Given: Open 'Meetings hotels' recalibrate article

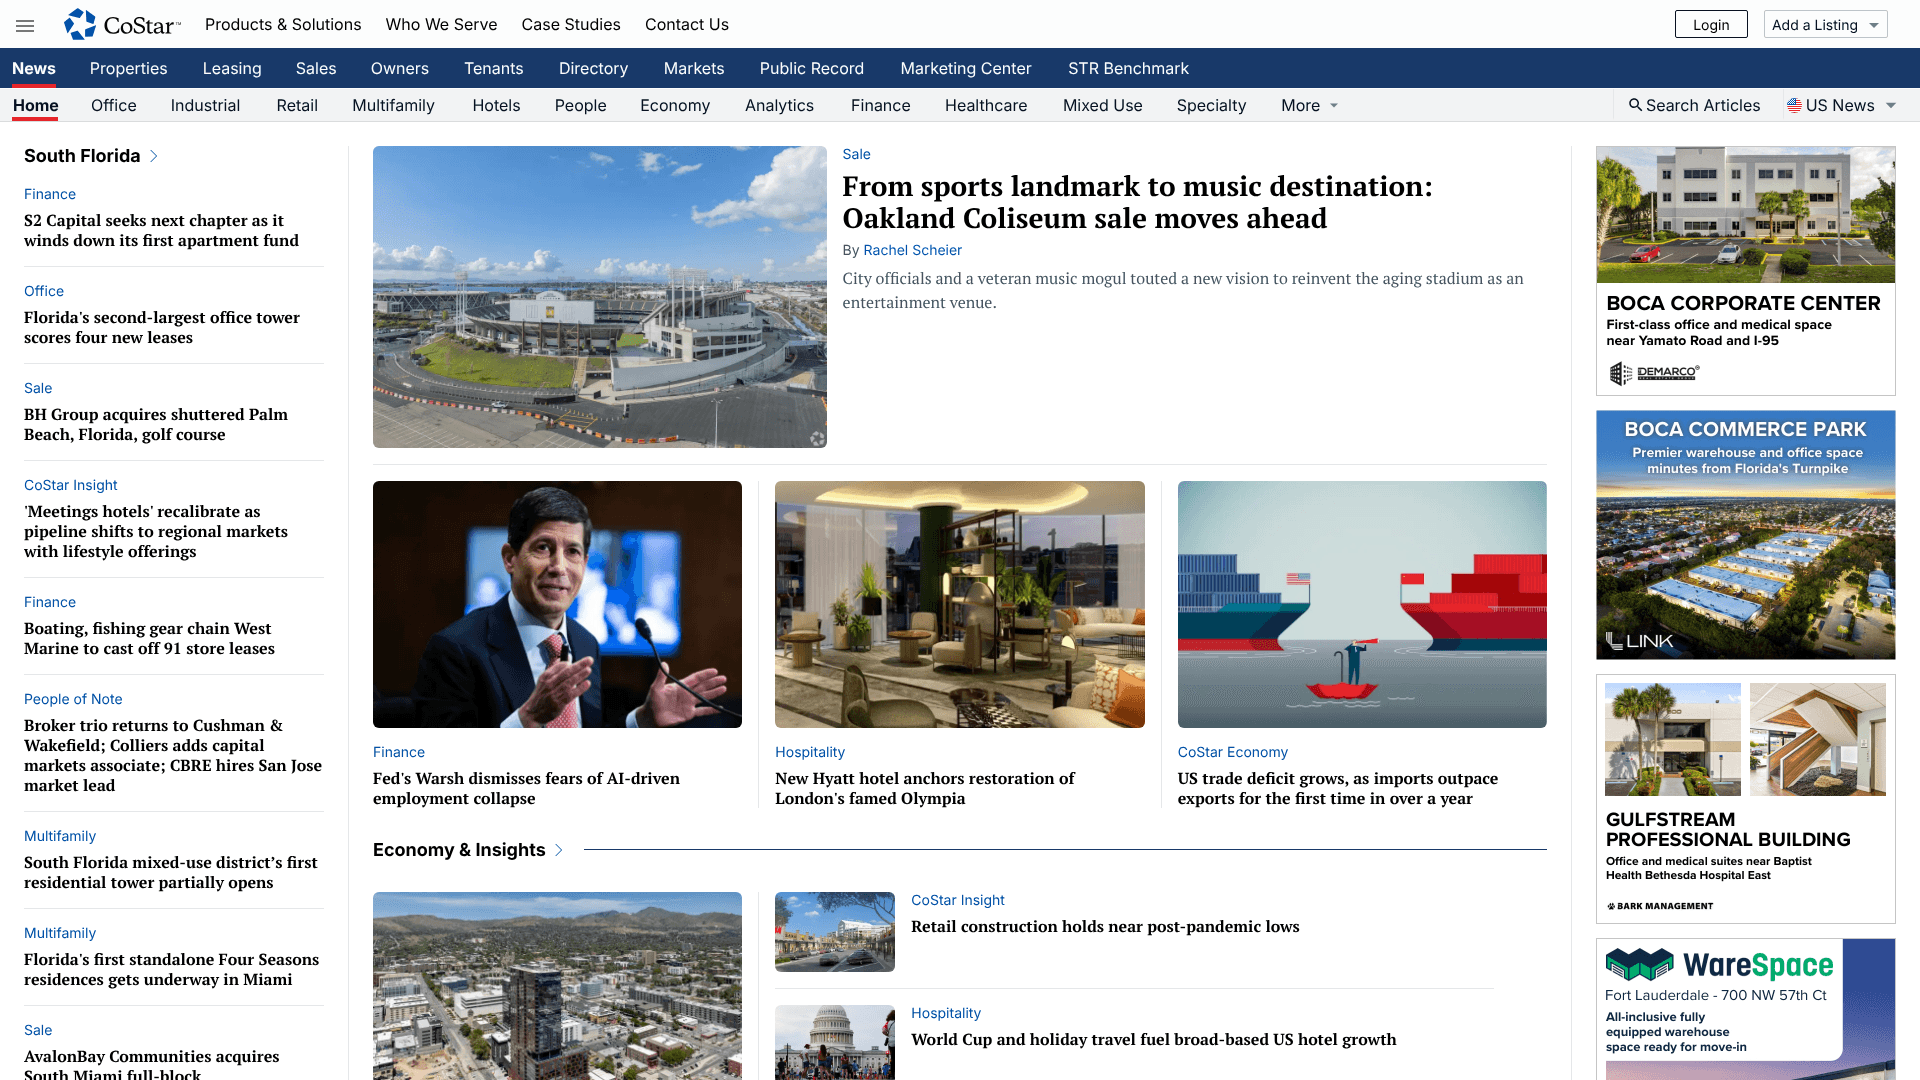Looking at the screenshot, I should point(155,531).
